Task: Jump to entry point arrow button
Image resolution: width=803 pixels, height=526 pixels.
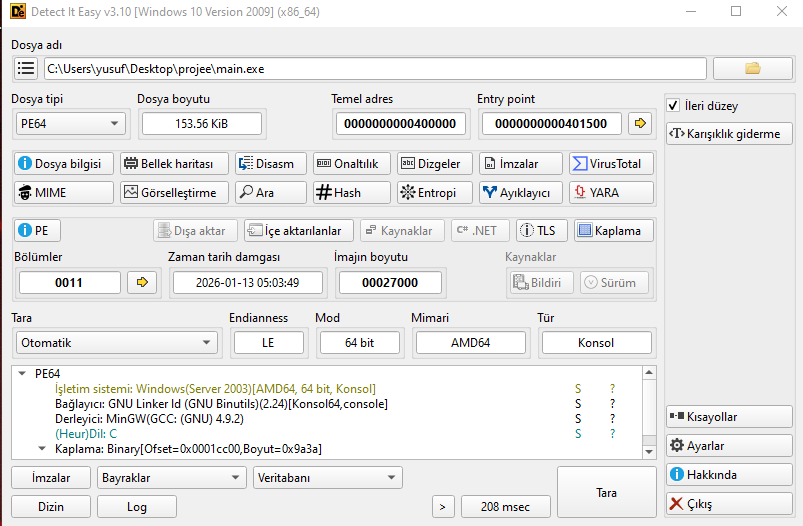Action: [x=640, y=123]
